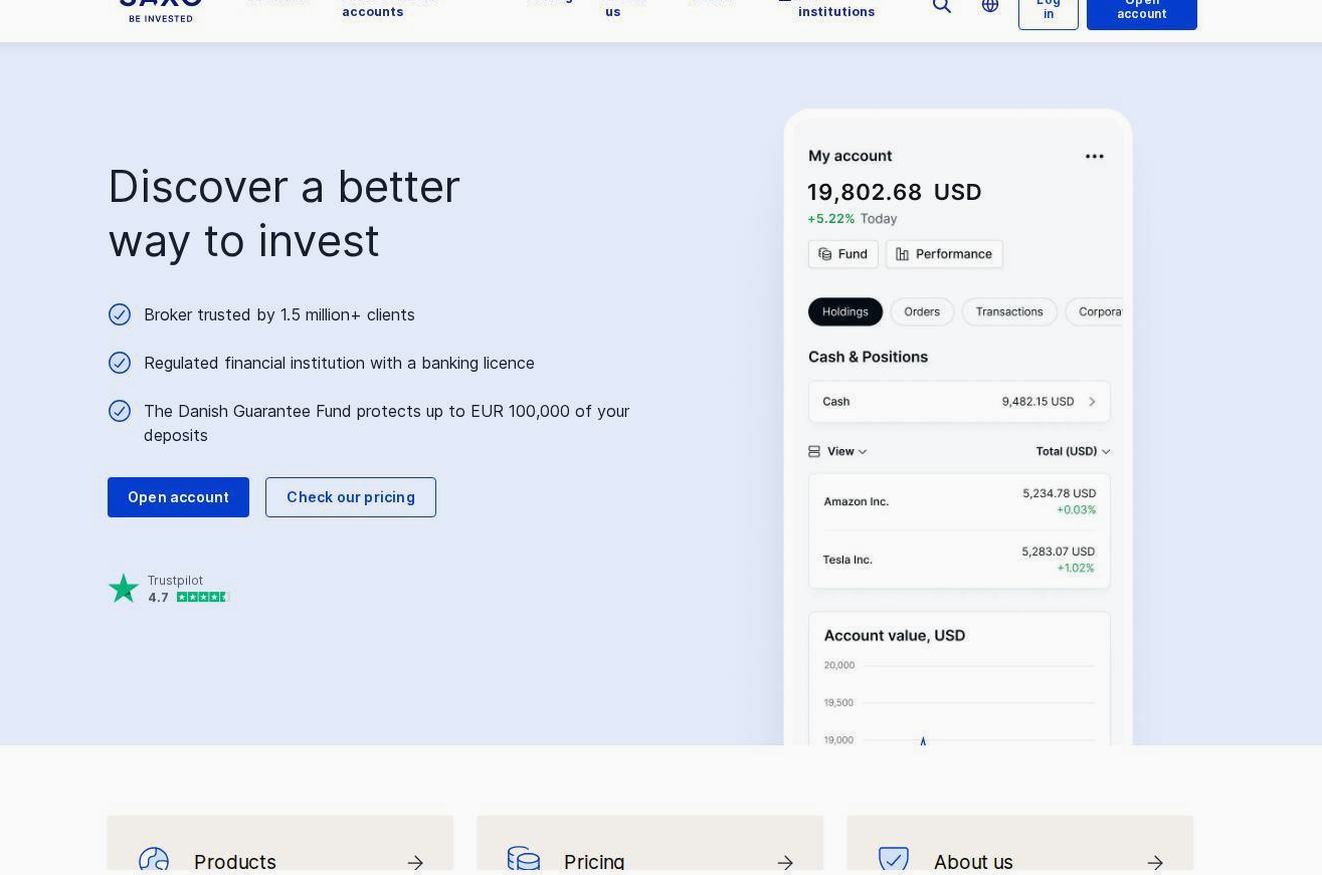The image size is (1322, 875).
Task: Open the Cash row chevron
Action: (1092, 402)
